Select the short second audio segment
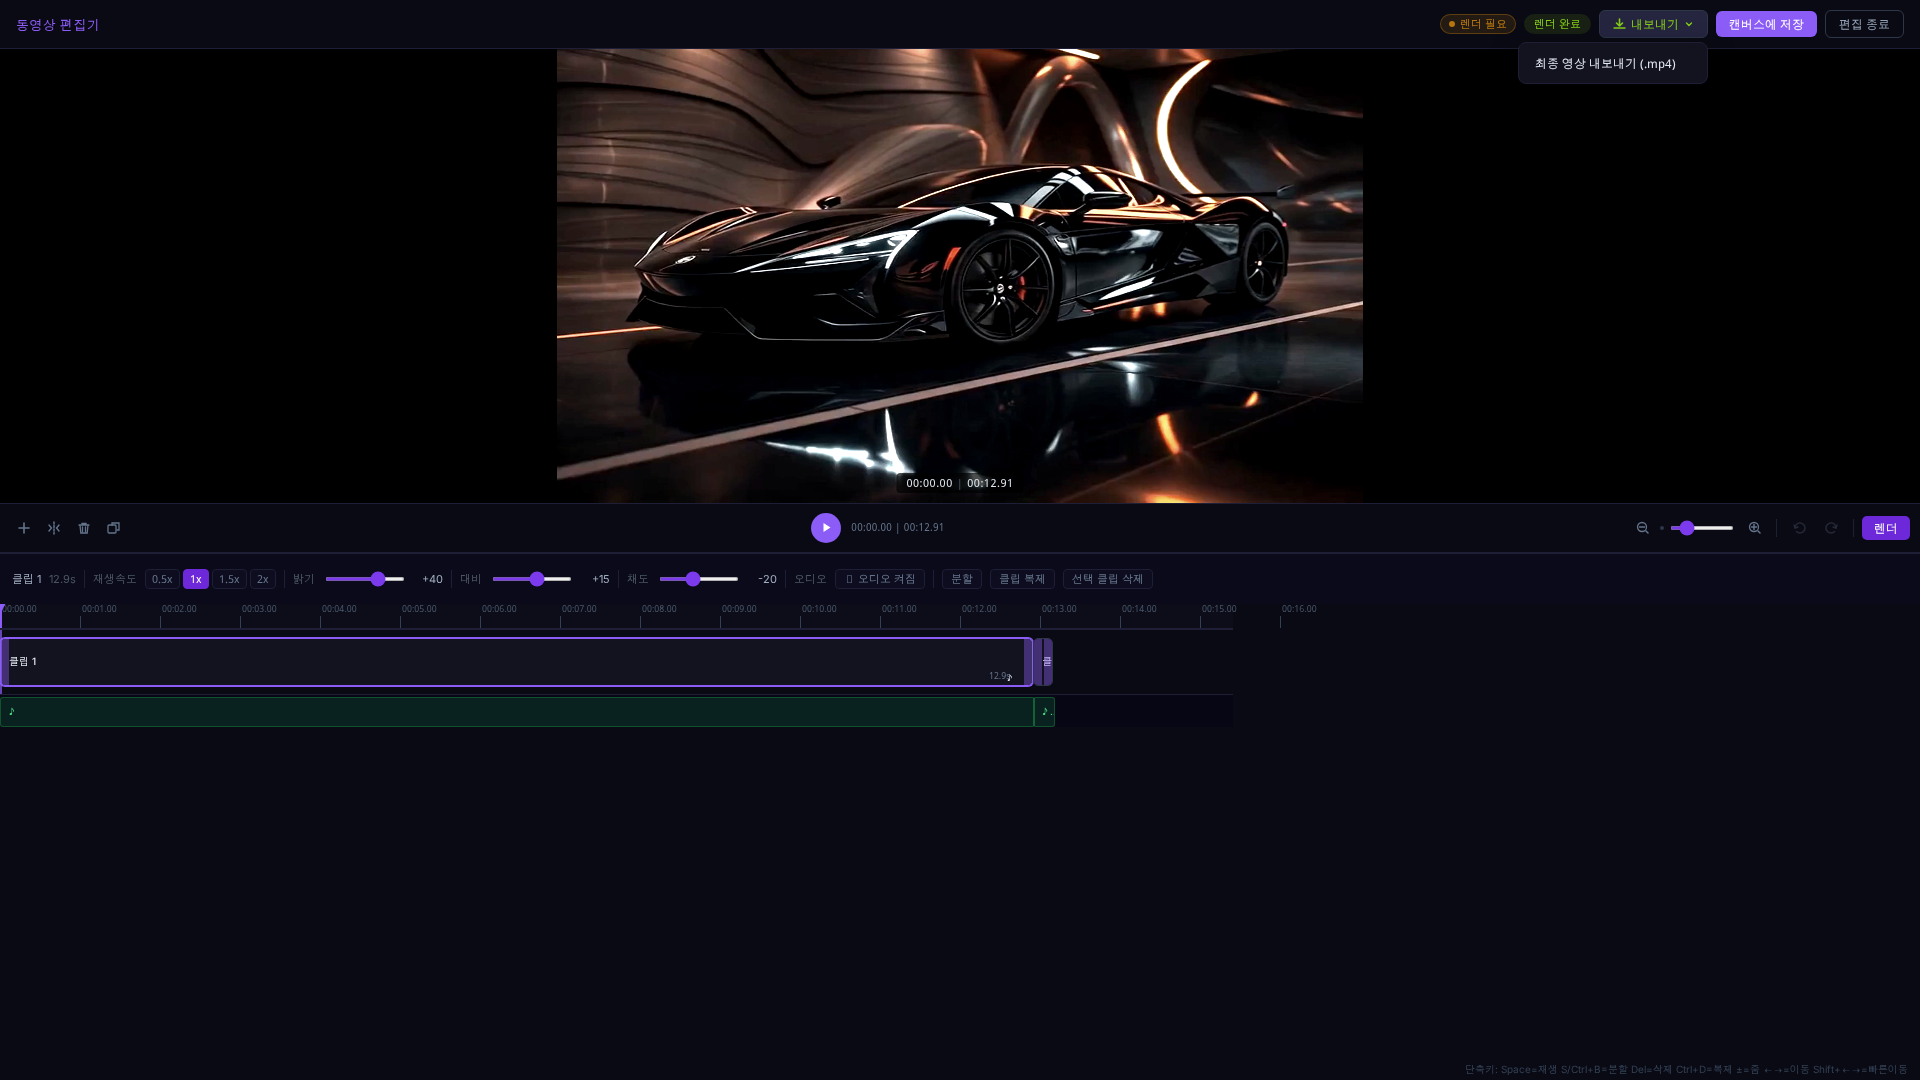 pyautogui.click(x=1044, y=712)
